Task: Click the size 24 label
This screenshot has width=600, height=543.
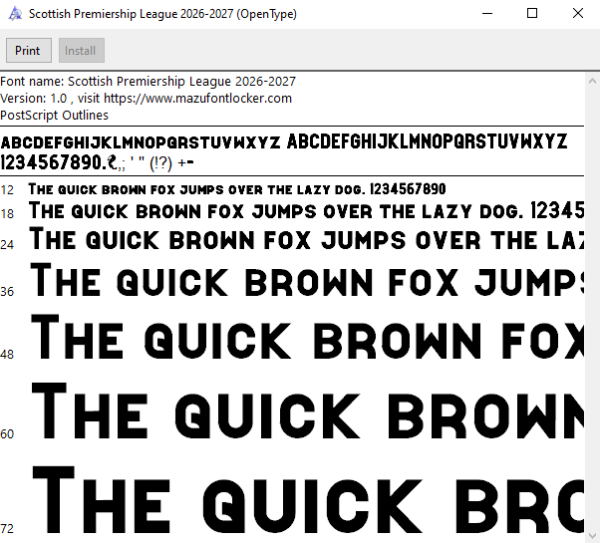Action: tap(7, 245)
